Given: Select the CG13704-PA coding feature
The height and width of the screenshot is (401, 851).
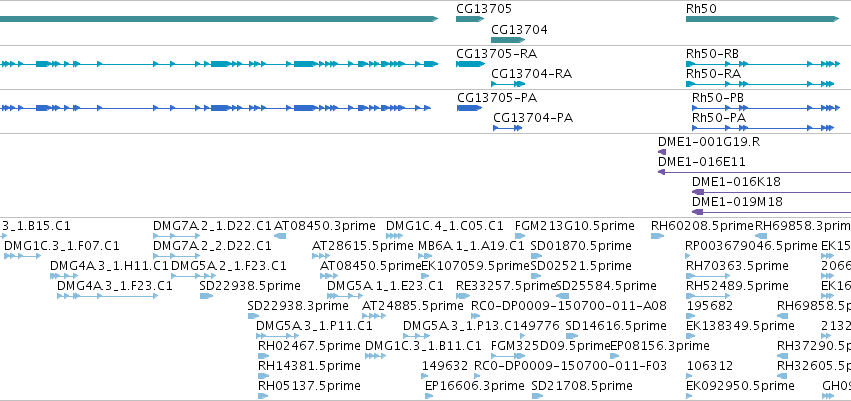Looking at the screenshot, I should click(507, 128).
